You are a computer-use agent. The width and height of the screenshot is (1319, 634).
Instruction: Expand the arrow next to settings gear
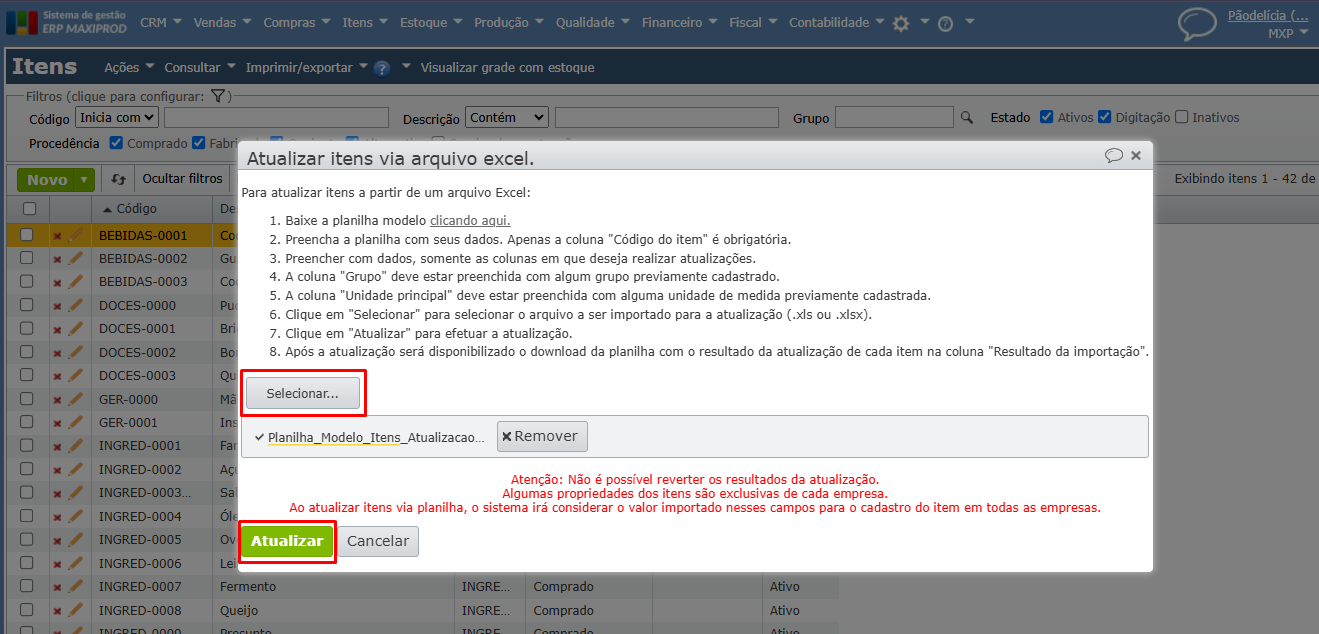pos(925,22)
